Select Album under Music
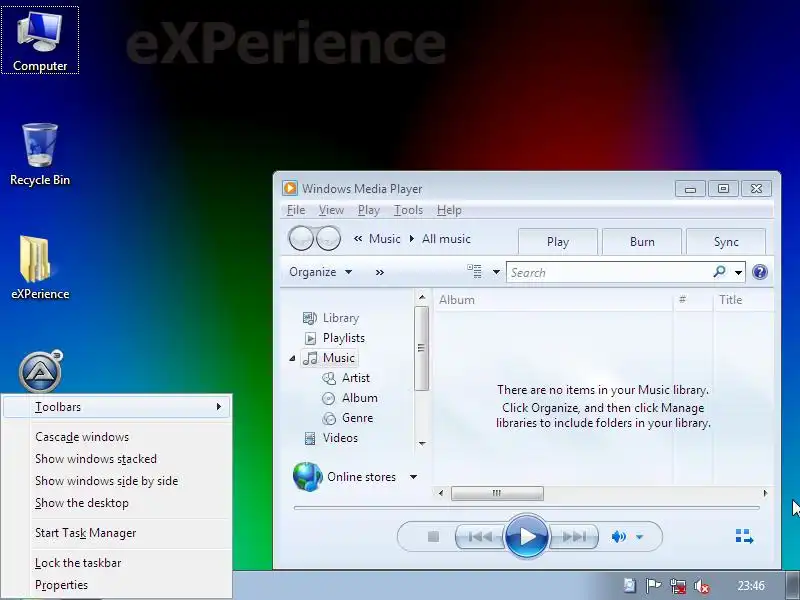The width and height of the screenshot is (800, 600). click(x=351, y=398)
